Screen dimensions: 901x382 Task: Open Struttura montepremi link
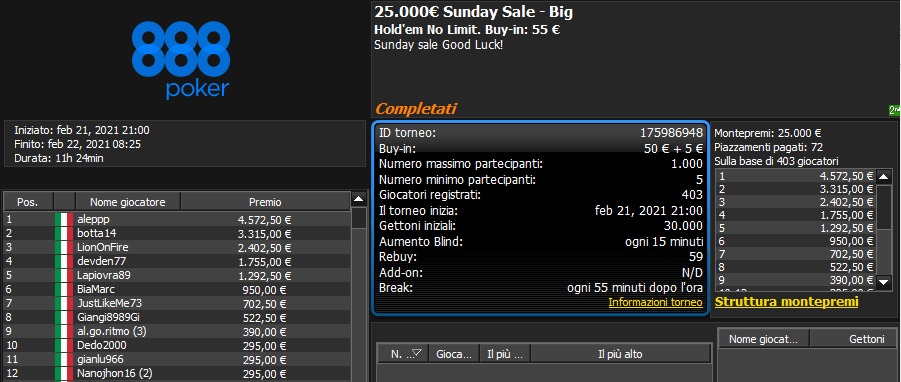pyautogui.click(x=786, y=302)
